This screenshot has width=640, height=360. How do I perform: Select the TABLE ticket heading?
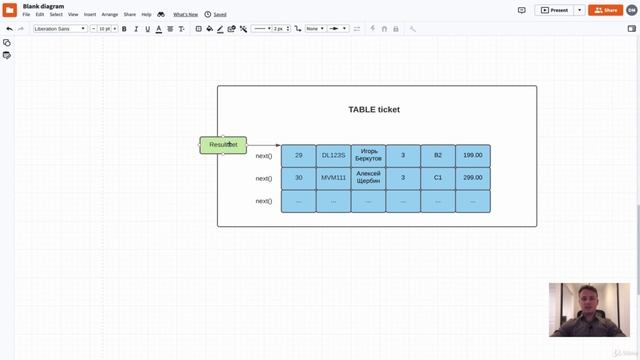374,109
